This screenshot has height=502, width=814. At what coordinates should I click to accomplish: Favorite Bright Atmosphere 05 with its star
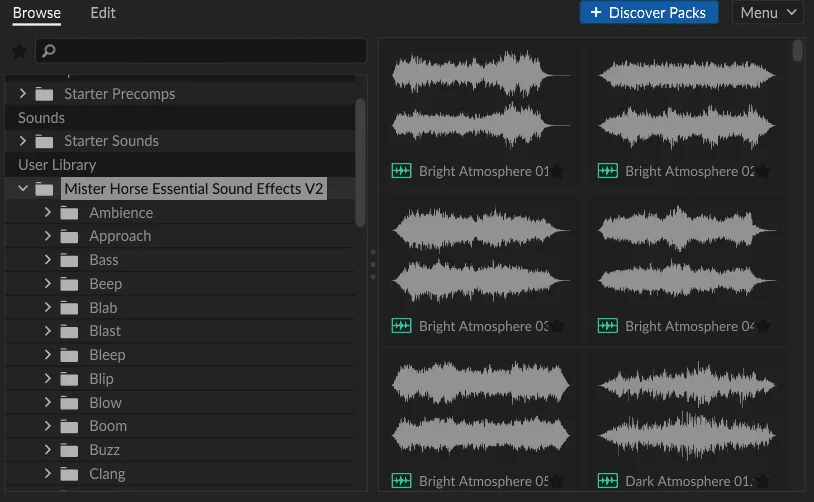point(557,481)
